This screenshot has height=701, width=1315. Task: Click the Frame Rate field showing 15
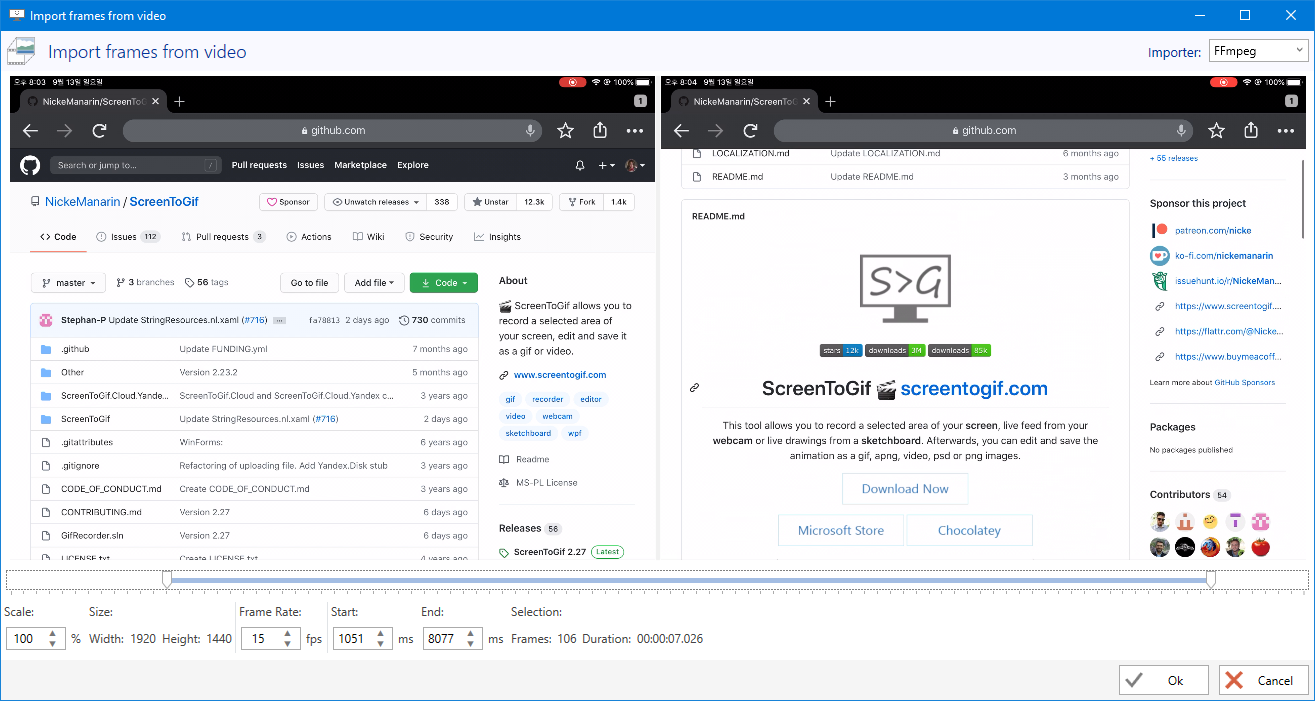pos(260,638)
